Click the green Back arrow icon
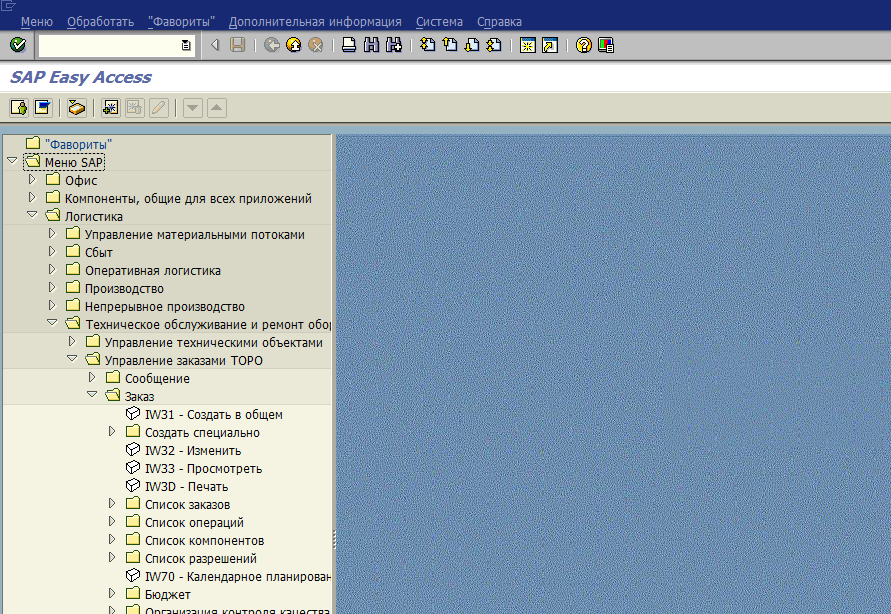 (x=272, y=45)
